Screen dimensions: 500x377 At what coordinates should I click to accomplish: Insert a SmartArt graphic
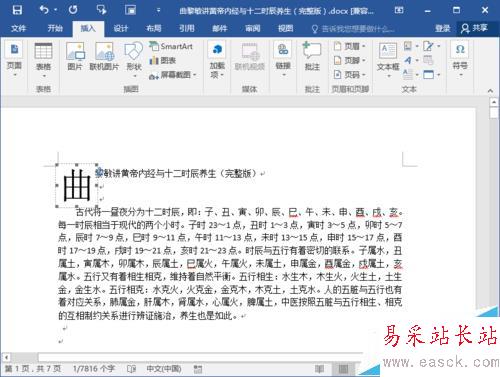pyautogui.click(x=171, y=46)
